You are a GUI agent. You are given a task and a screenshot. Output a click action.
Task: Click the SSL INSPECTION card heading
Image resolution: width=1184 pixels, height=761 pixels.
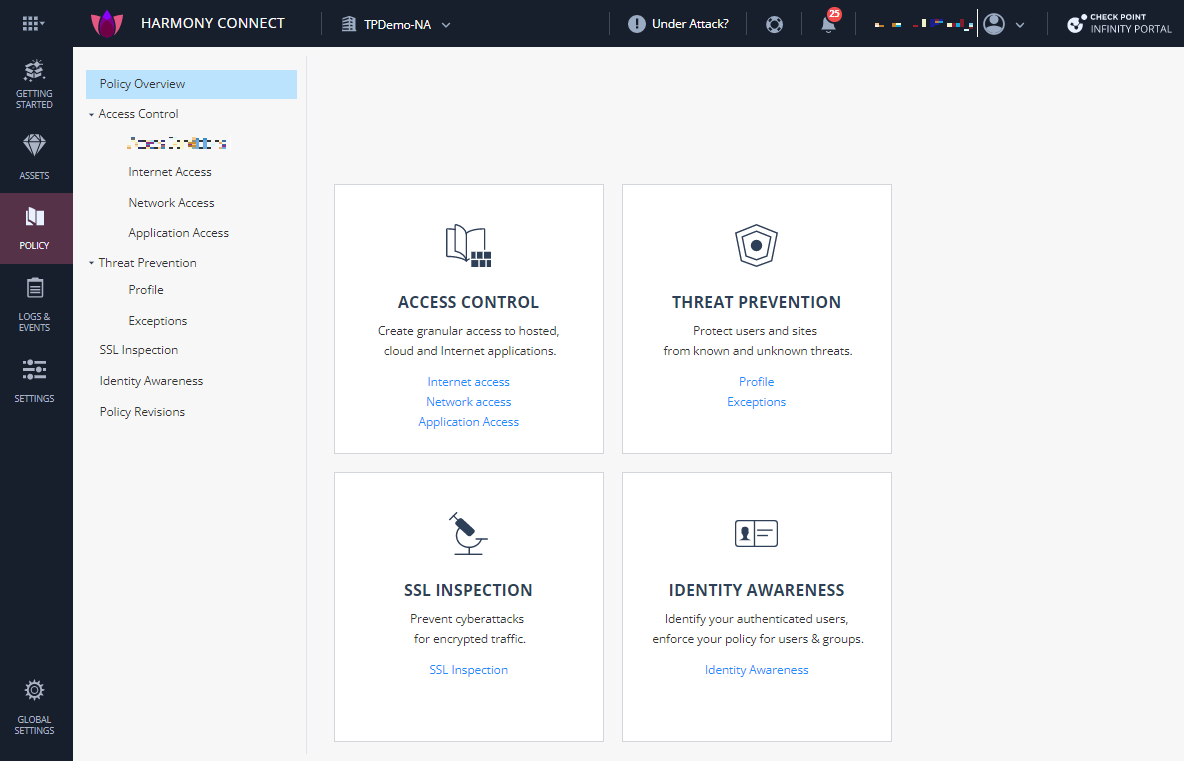point(468,590)
